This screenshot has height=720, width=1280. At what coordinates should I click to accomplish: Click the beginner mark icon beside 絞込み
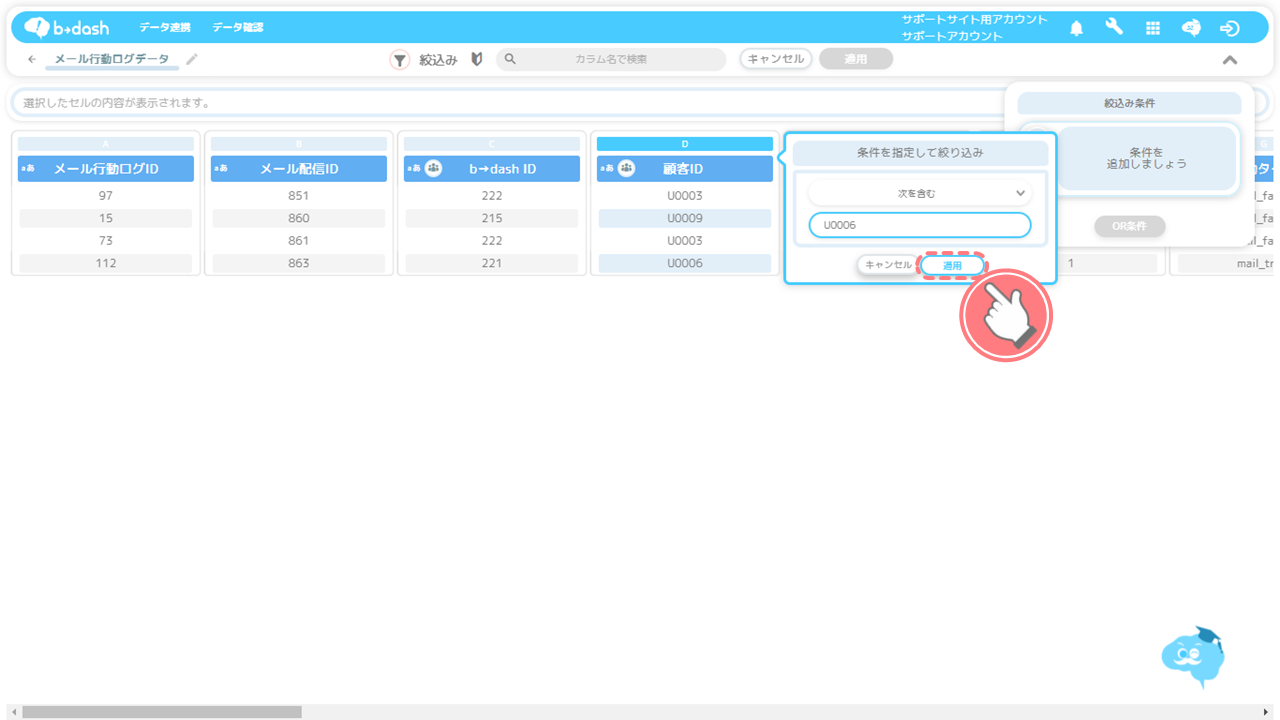pos(477,60)
